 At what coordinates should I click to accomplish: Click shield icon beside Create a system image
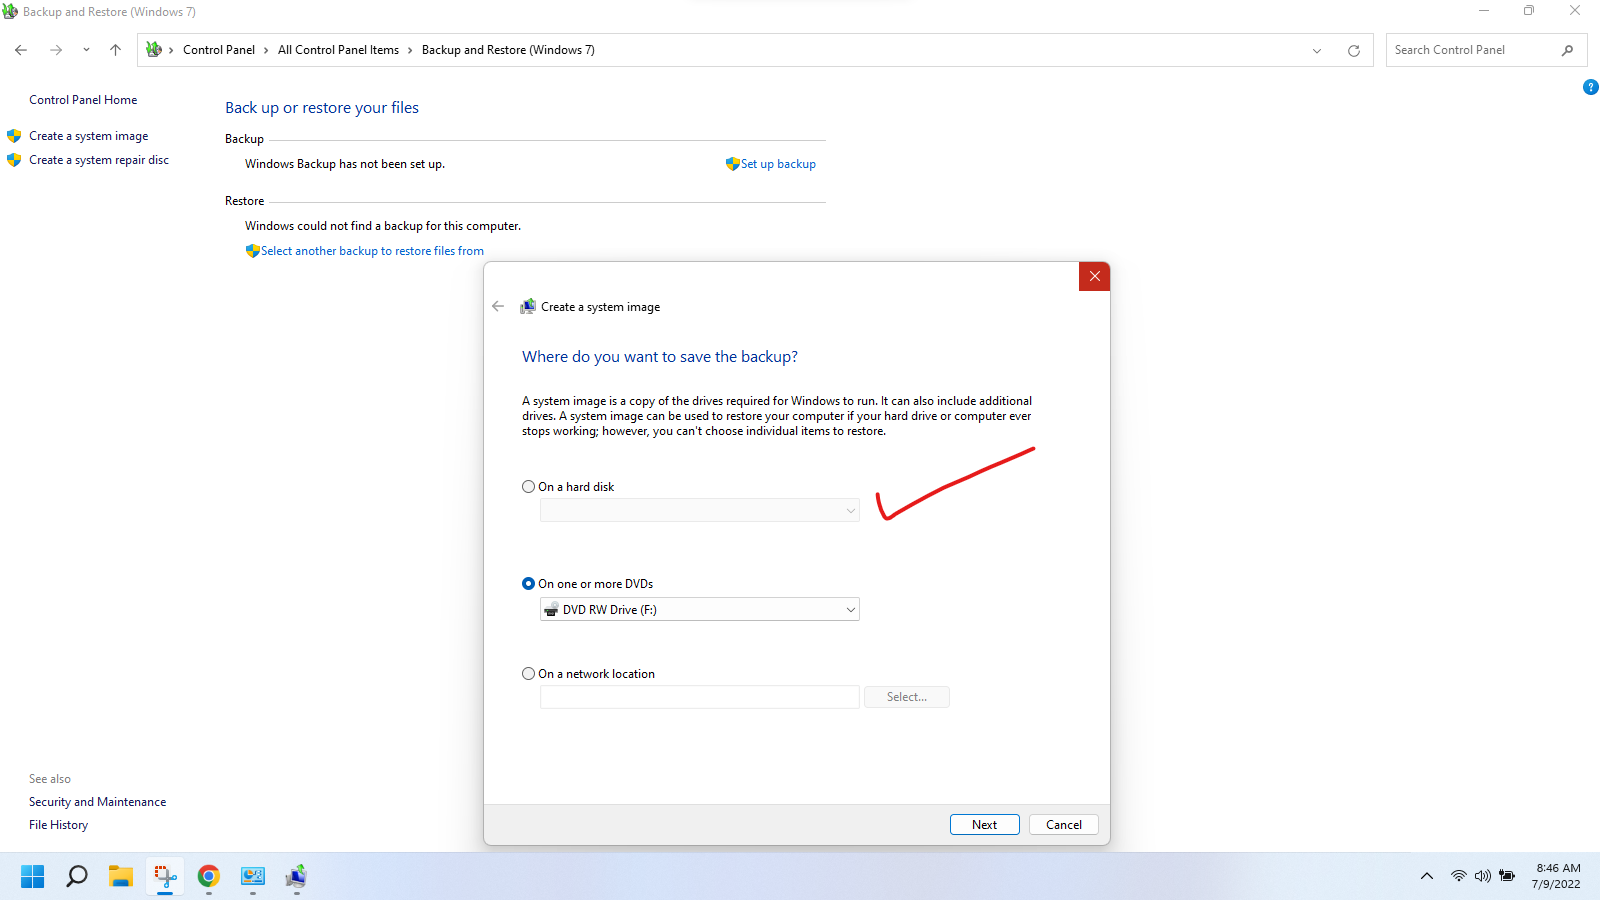(x=14, y=136)
